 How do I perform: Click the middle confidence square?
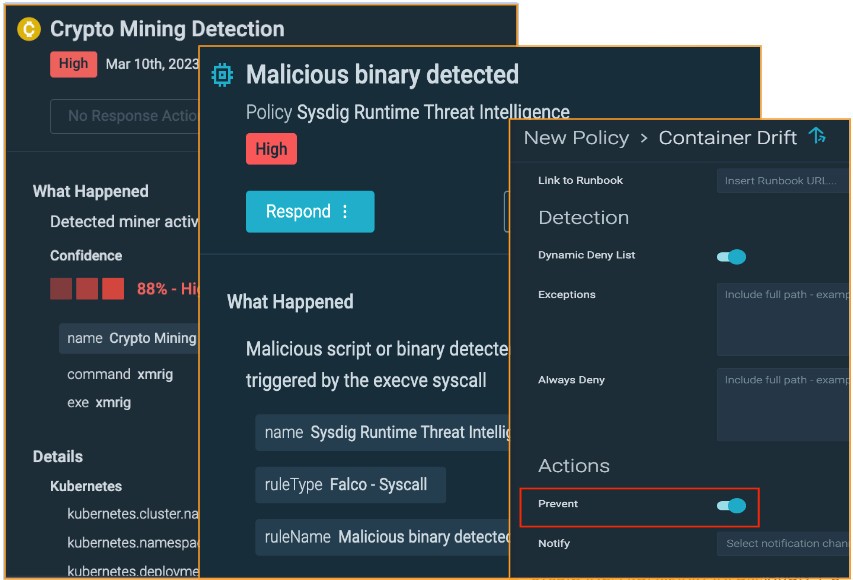pos(87,288)
